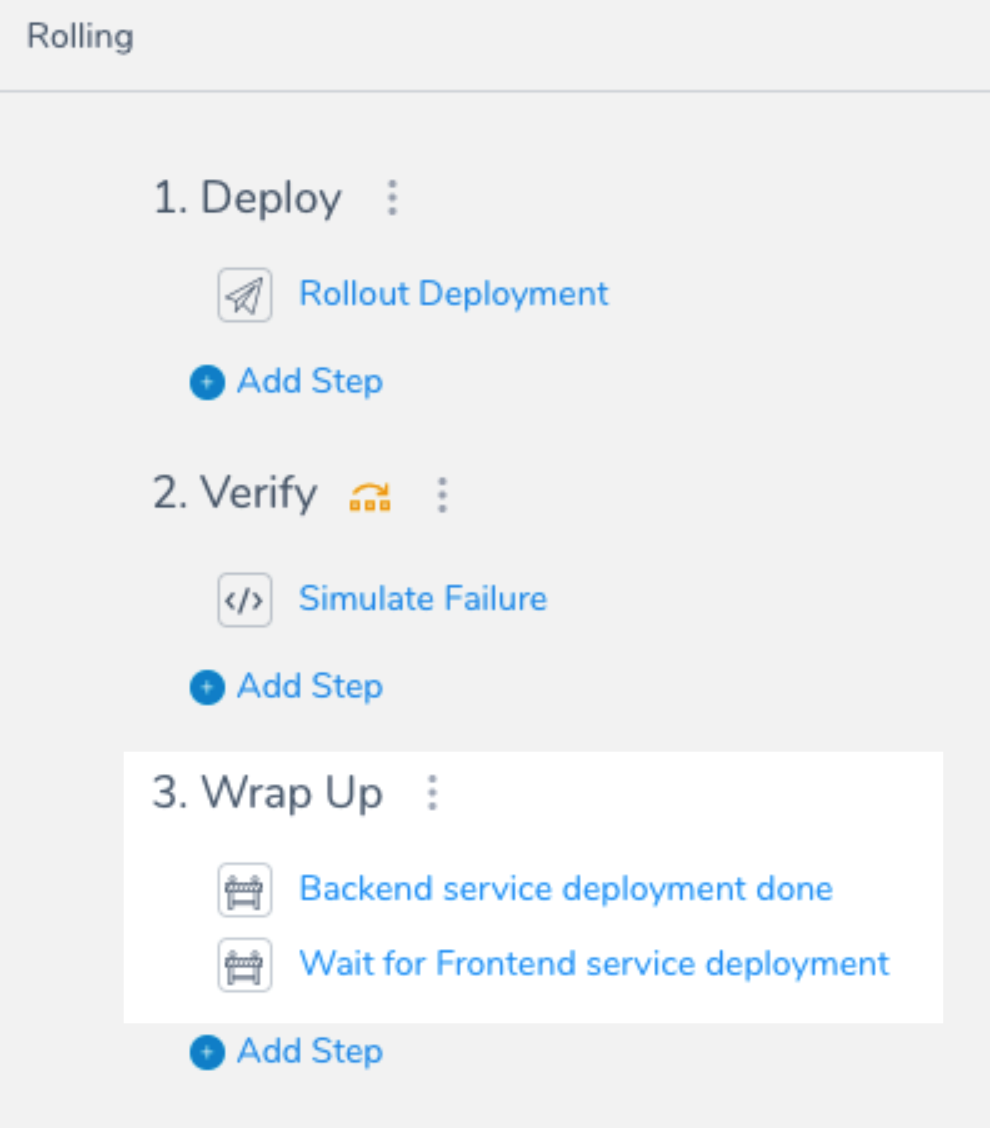Click the blue plus icon under Rollout Deployment
Screen dimensions: 990x1128
pos(207,383)
